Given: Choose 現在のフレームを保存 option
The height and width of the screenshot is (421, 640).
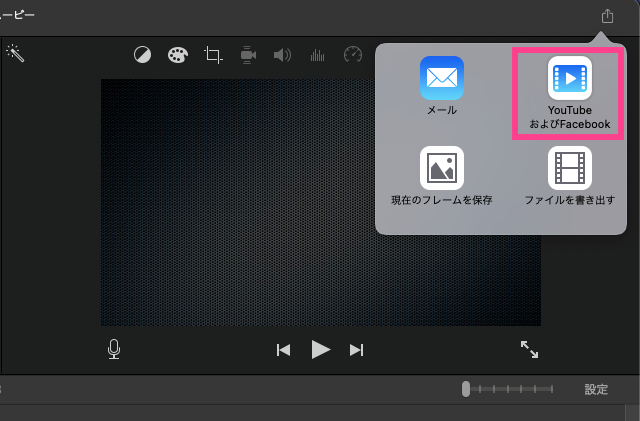Looking at the screenshot, I should click(442, 176).
